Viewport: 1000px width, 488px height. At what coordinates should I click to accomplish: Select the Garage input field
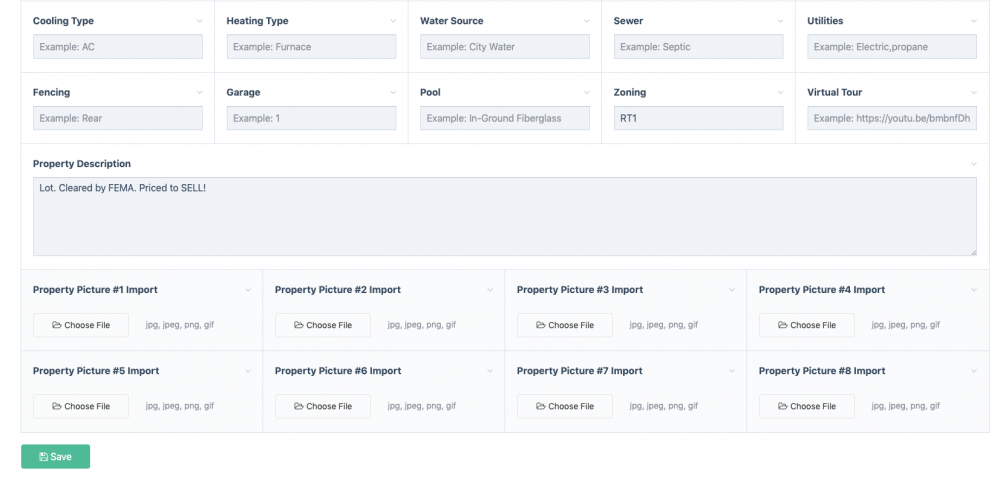pyautogui.click(x=311, y=118)
